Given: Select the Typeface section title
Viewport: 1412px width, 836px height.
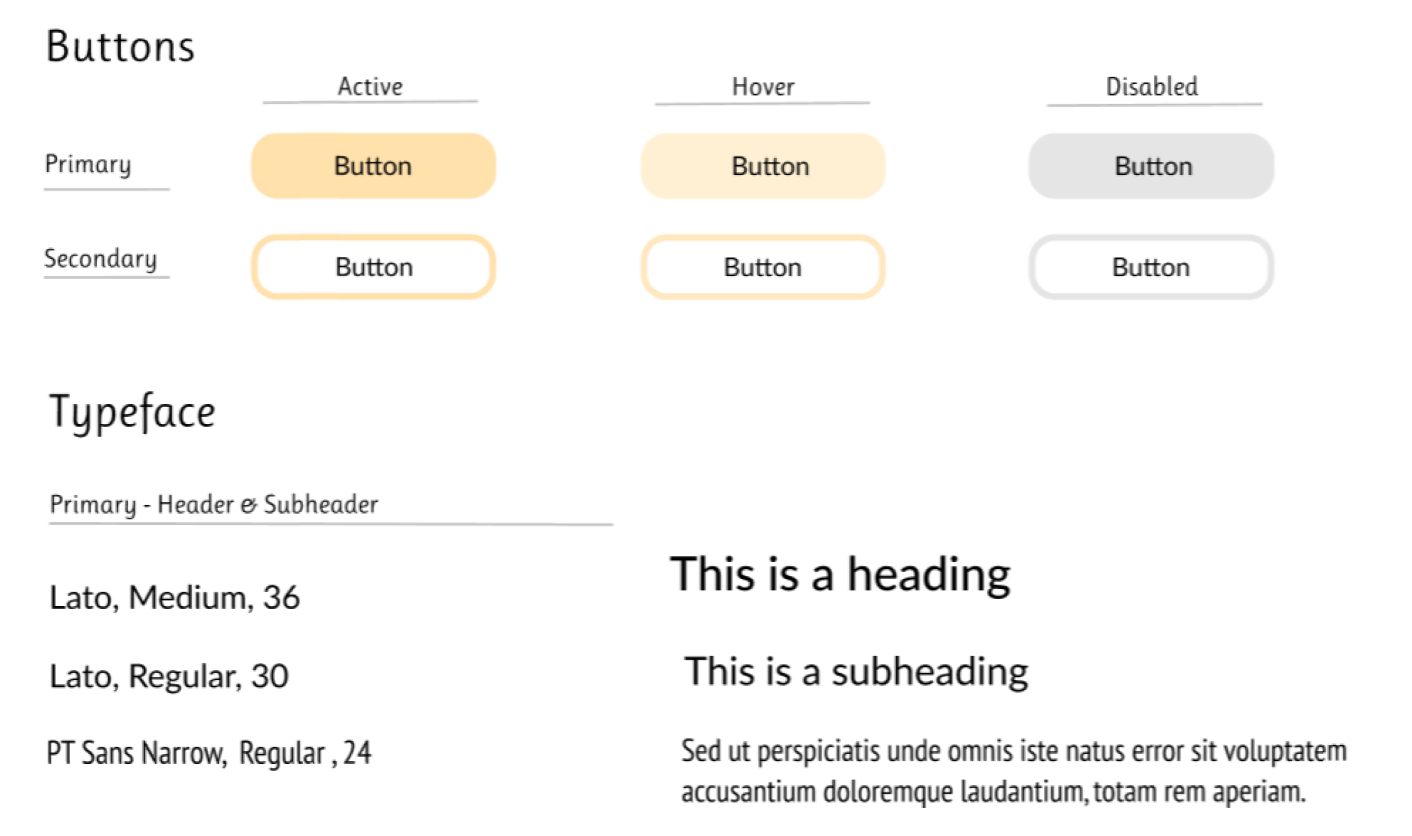Looking at the screenshot, I should pyautogui.click(x=132, y=412).
